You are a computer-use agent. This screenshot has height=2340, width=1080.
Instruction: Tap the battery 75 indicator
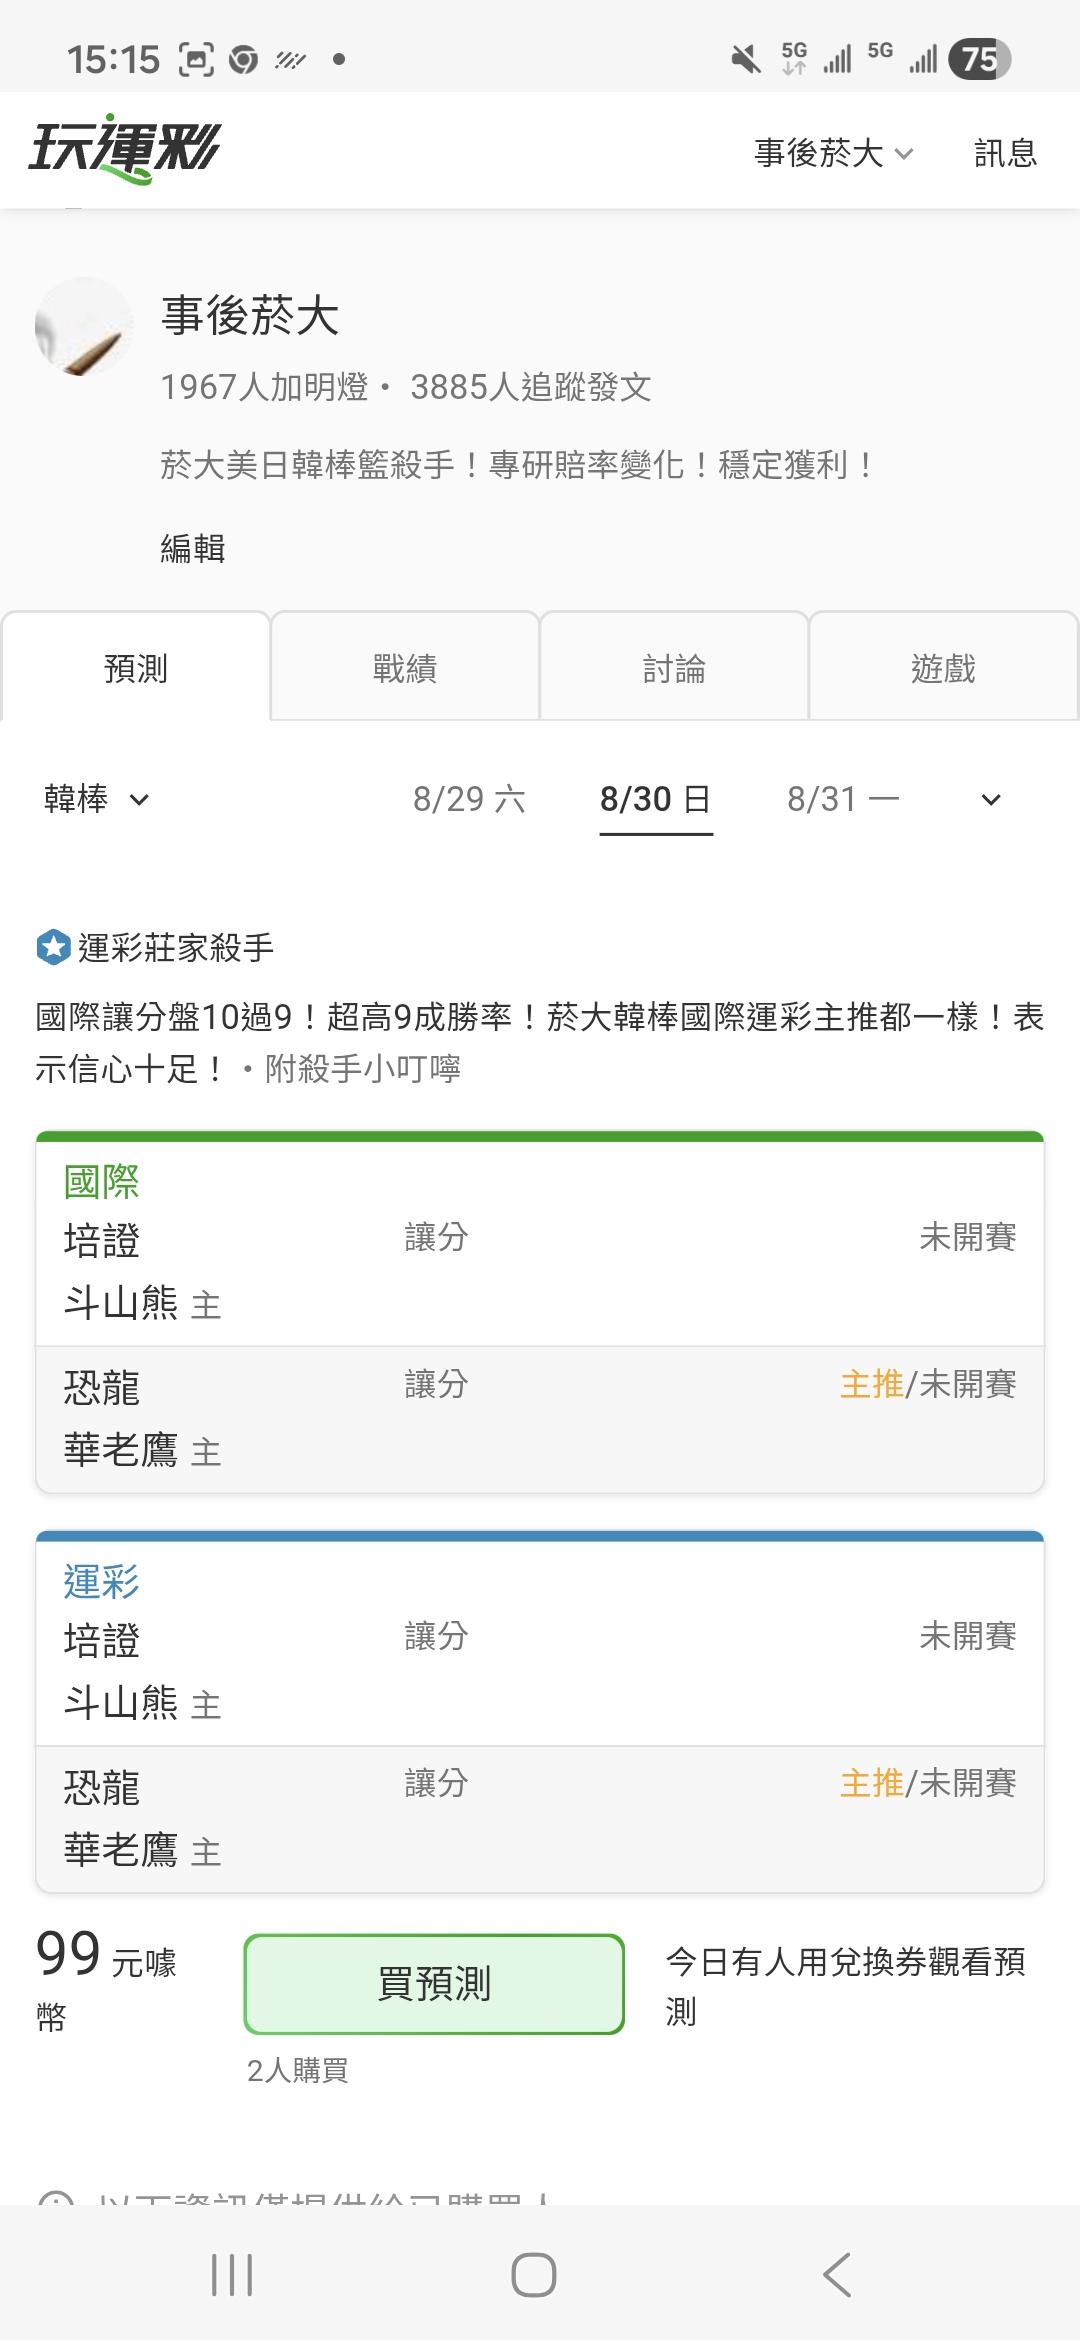tap(980, 59)
